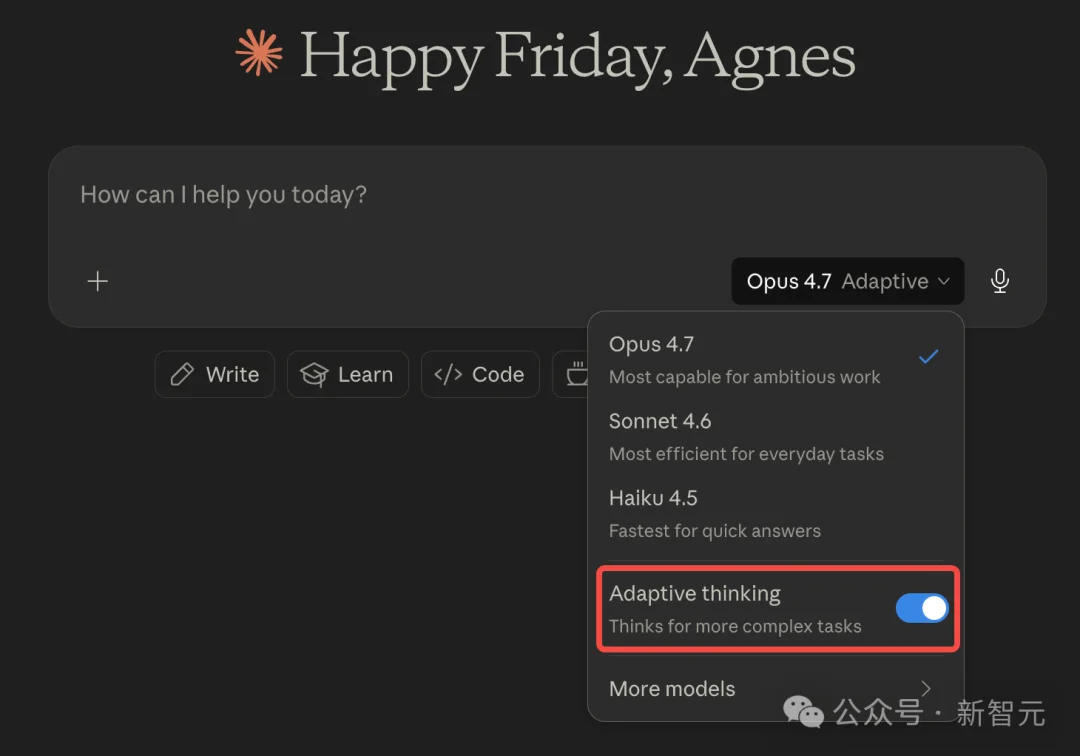Expand the More models submenu chevron

pos(926,688)
